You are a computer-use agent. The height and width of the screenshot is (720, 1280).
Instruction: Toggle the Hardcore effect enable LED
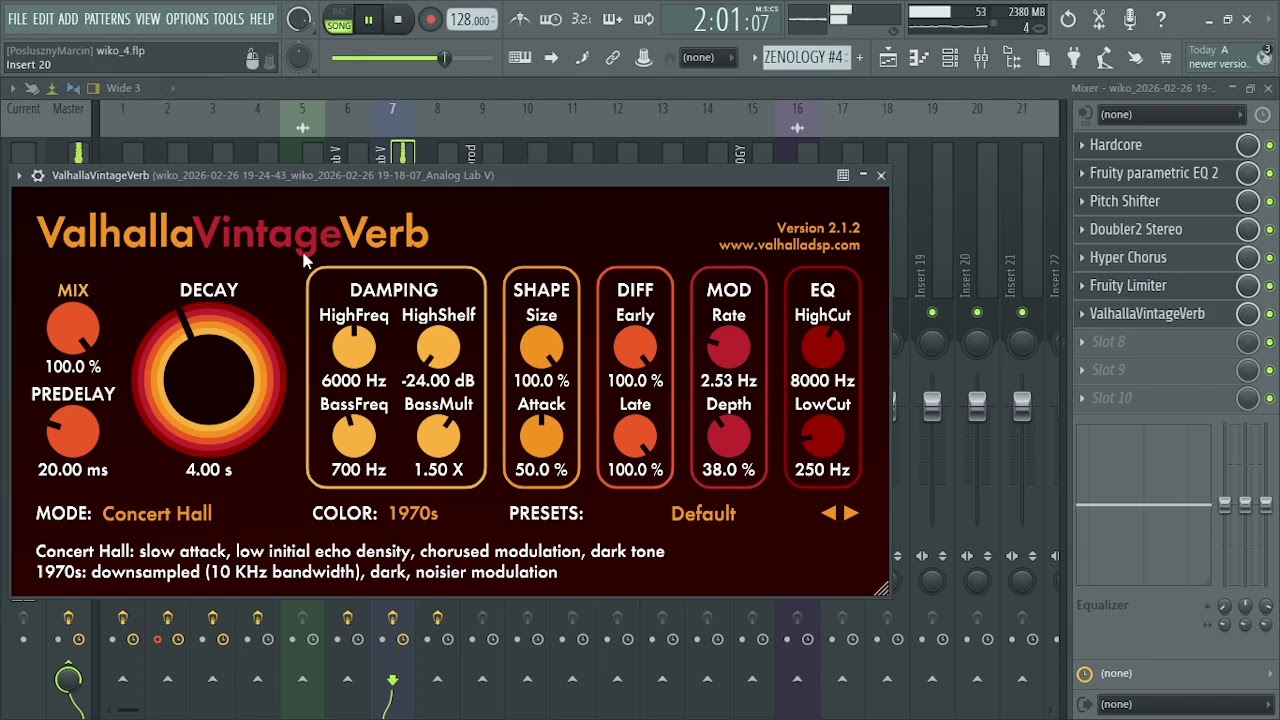click(x=1270, y=145)
